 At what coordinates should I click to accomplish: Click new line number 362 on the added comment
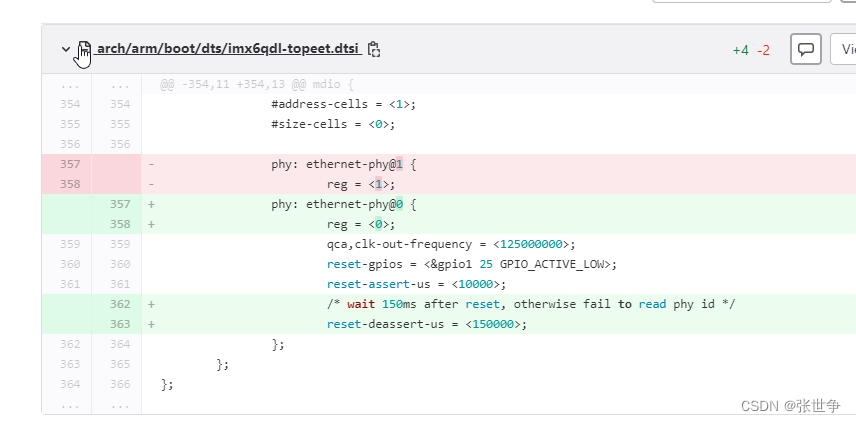[x=120, y=304]
